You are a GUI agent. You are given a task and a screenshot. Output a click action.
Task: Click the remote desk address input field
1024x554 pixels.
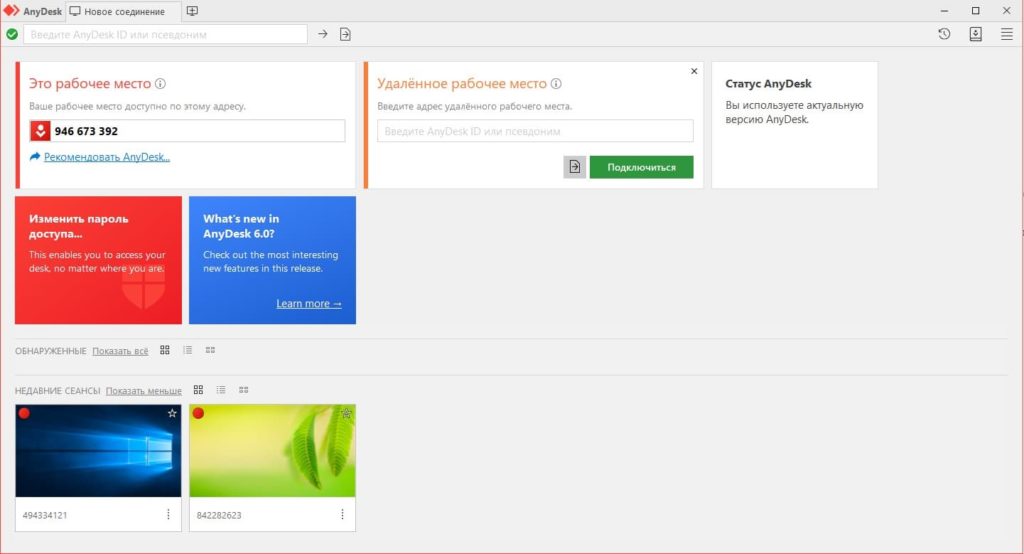pyautogui.click(x=535, y=131)
